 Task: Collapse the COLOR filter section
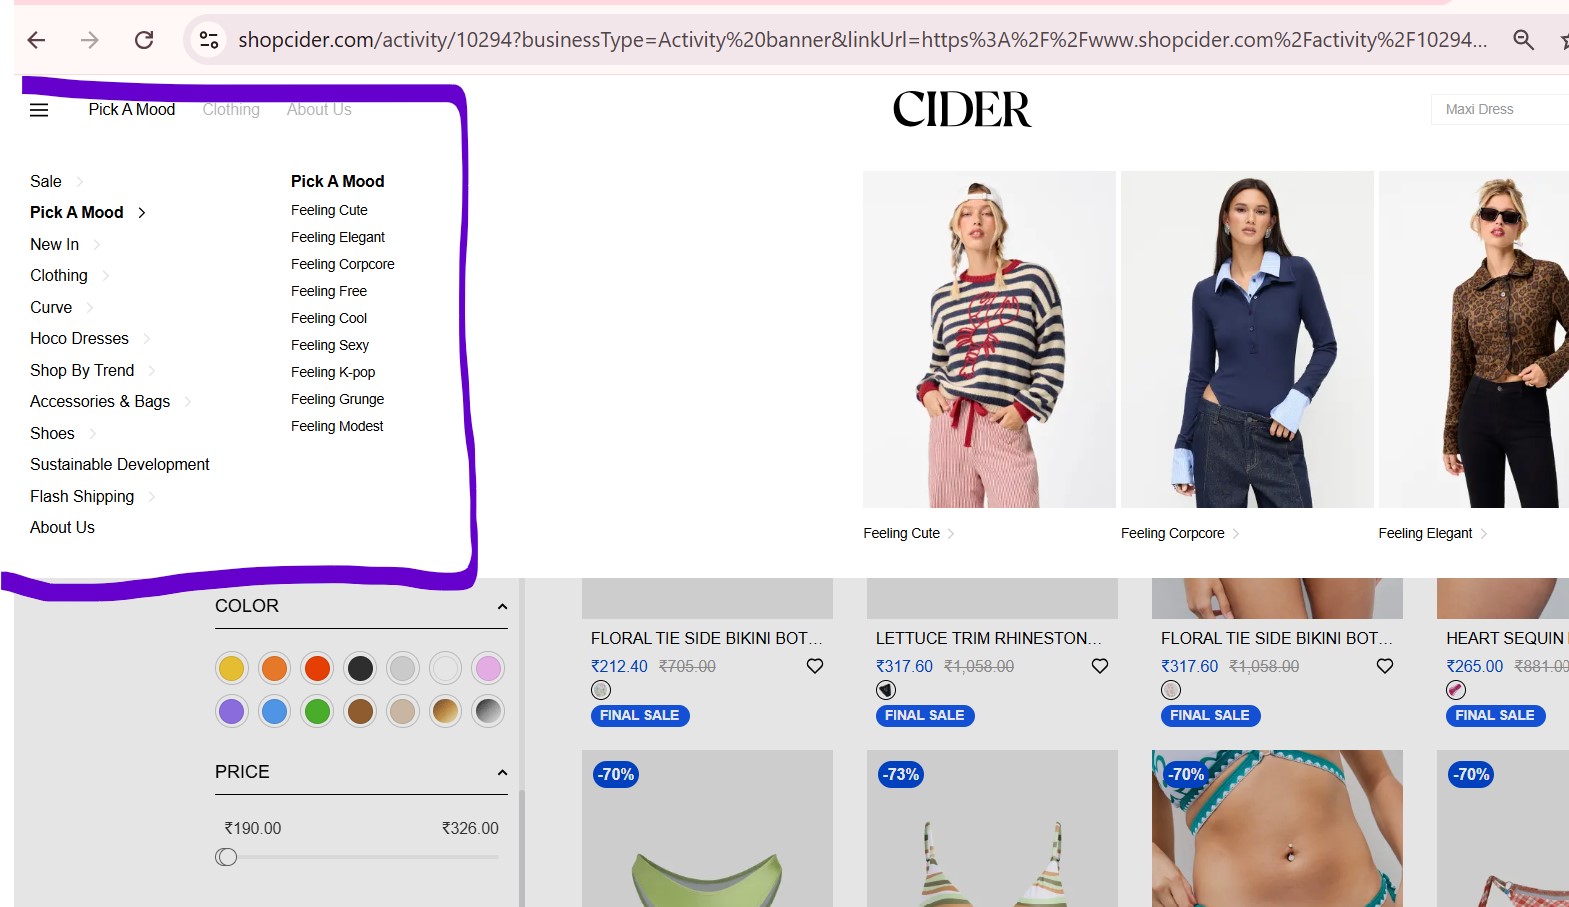[x=502, y=606]
